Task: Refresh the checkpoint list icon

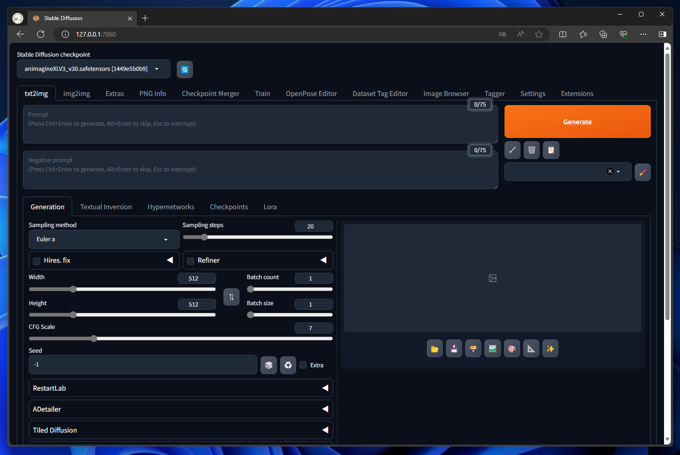Action: pos(185,69)
